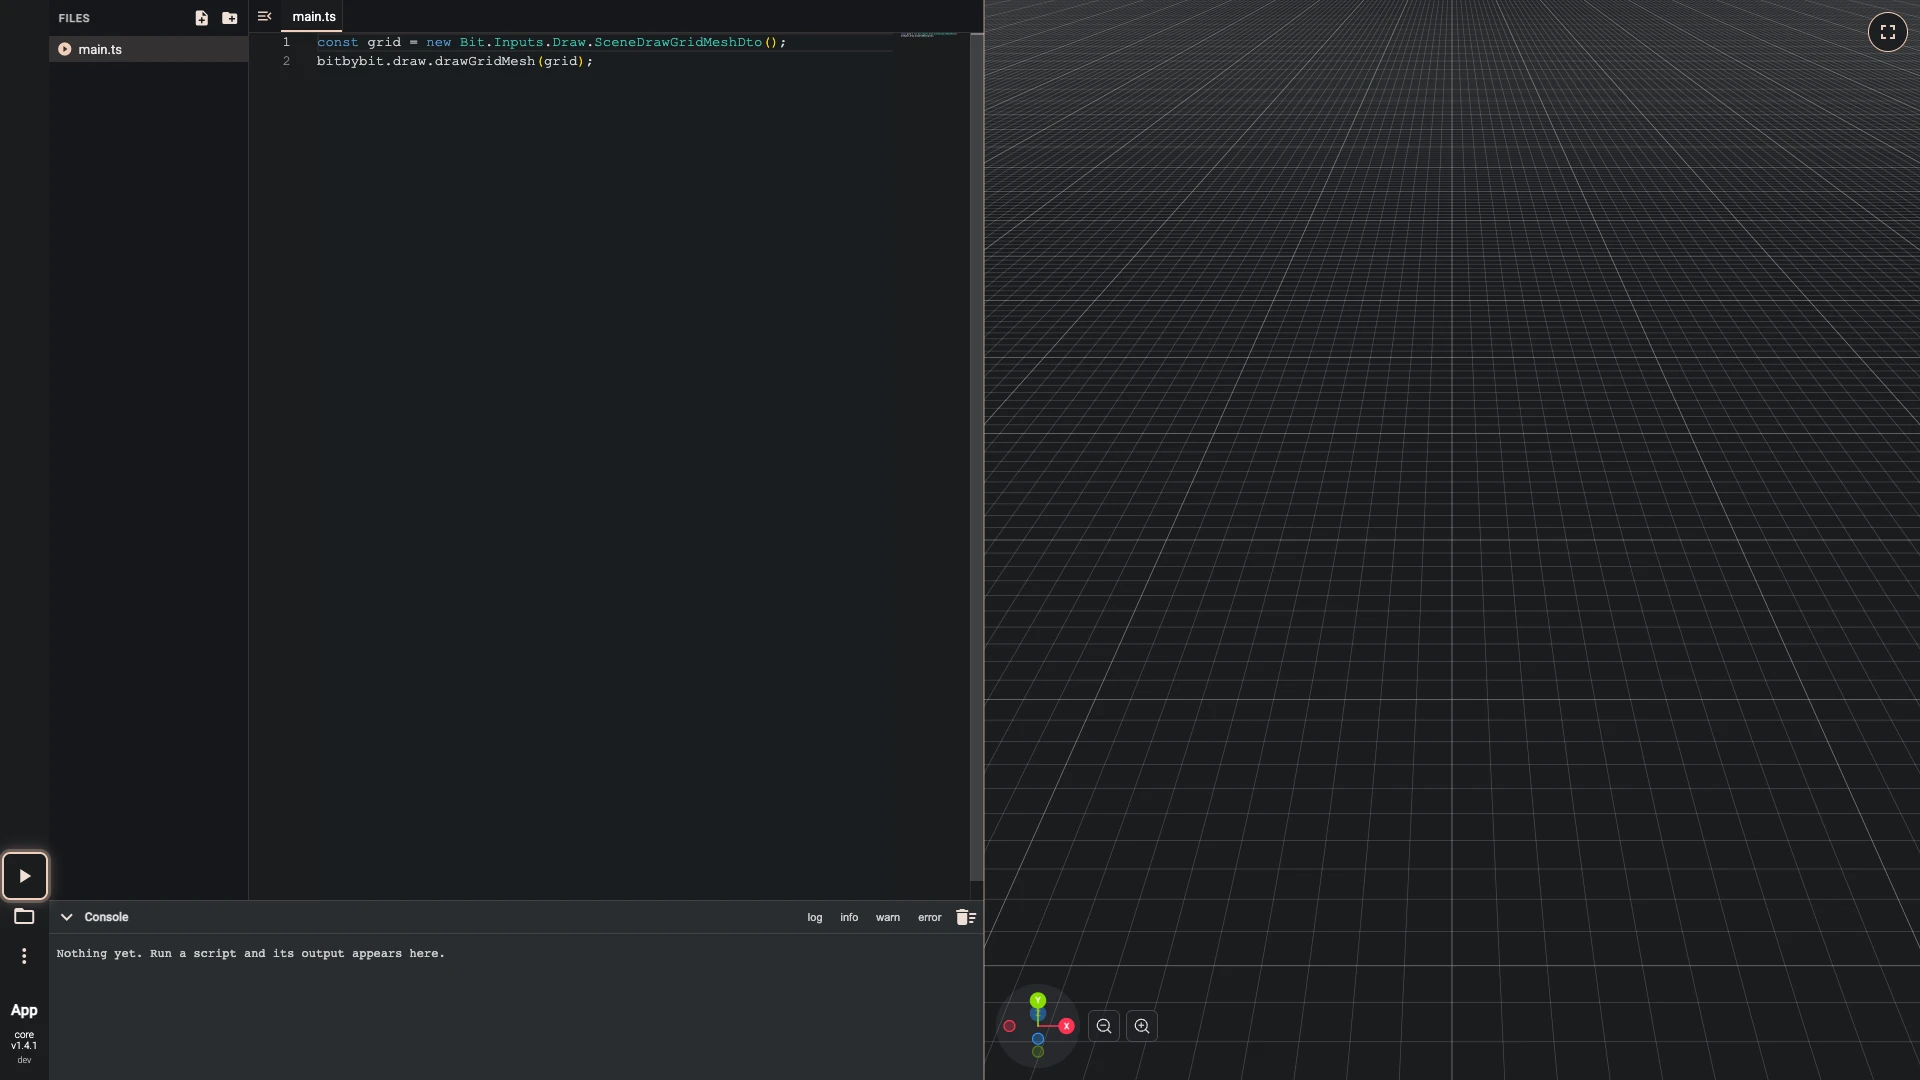Collapse the Console panel chevron
The image size is (1920, 1080).
point(67,917)
